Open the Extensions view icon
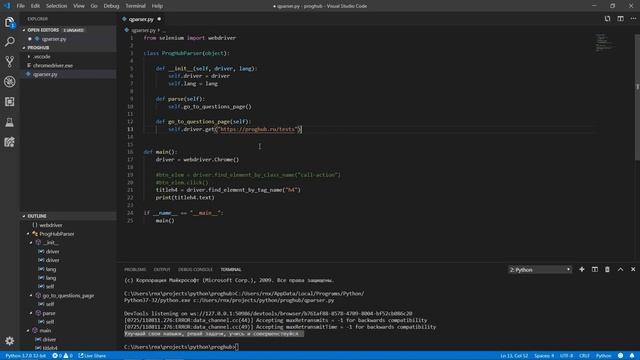Image resolution: width=640 pixels, height=360 pixels. coord(9,102)
